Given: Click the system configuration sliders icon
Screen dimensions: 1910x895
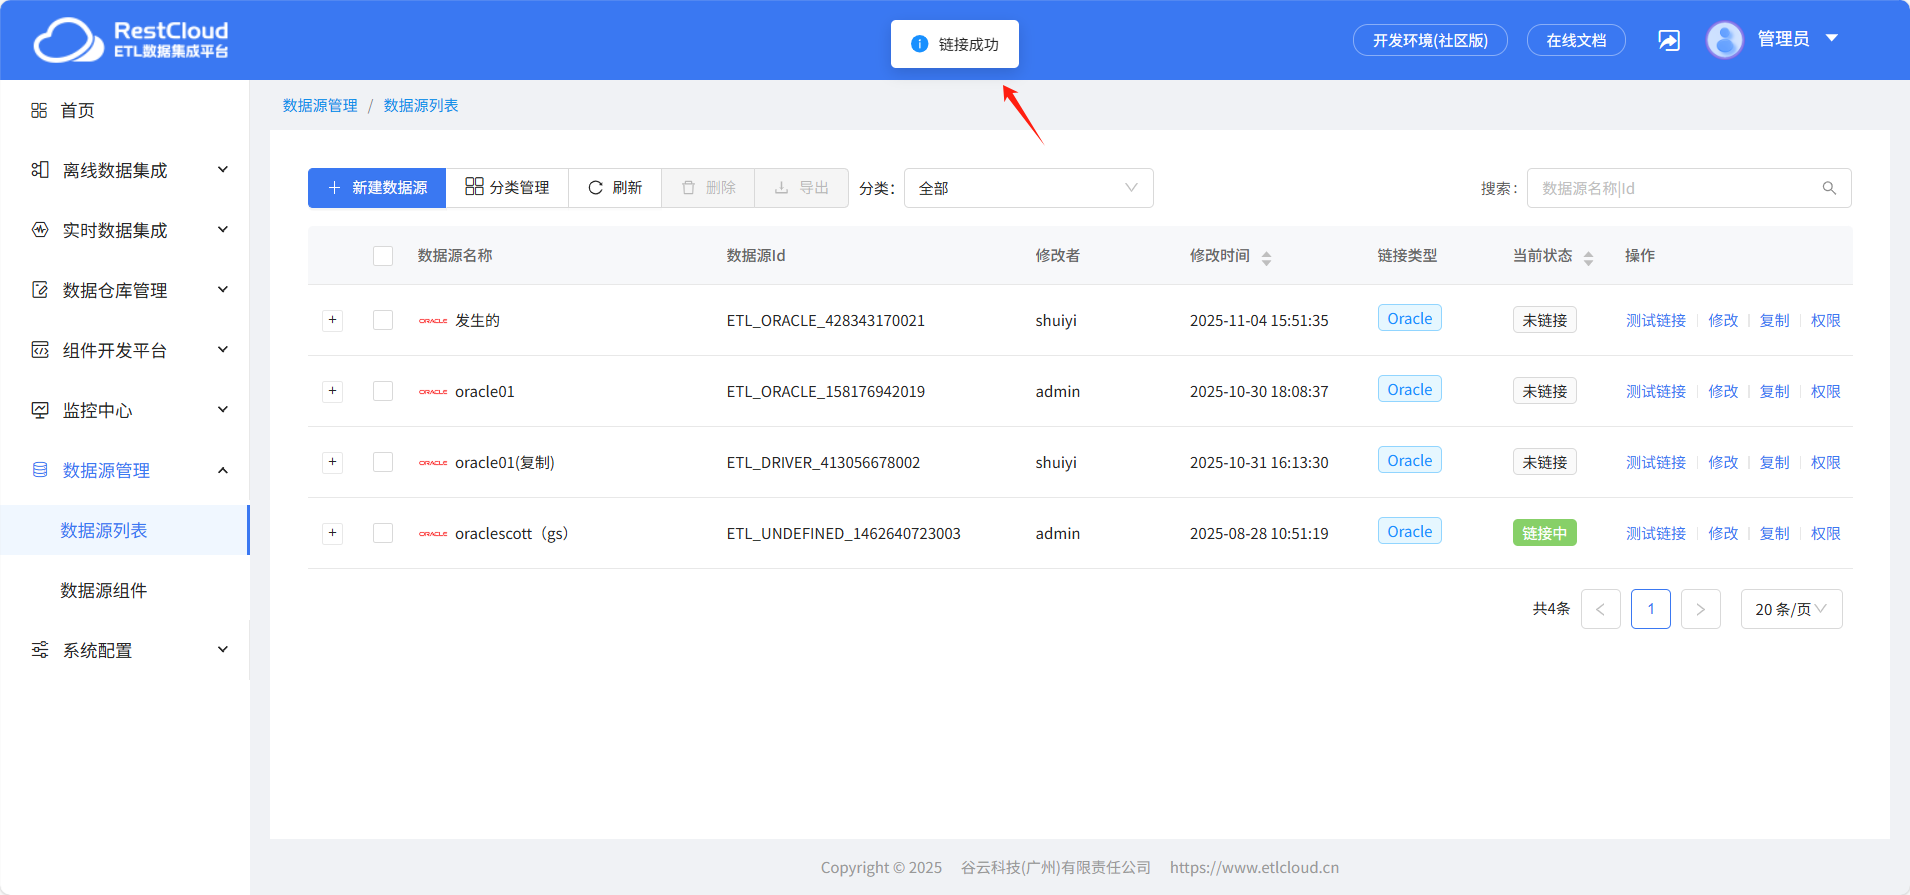Looking at the screenshot, I should (x=40, y=650).
